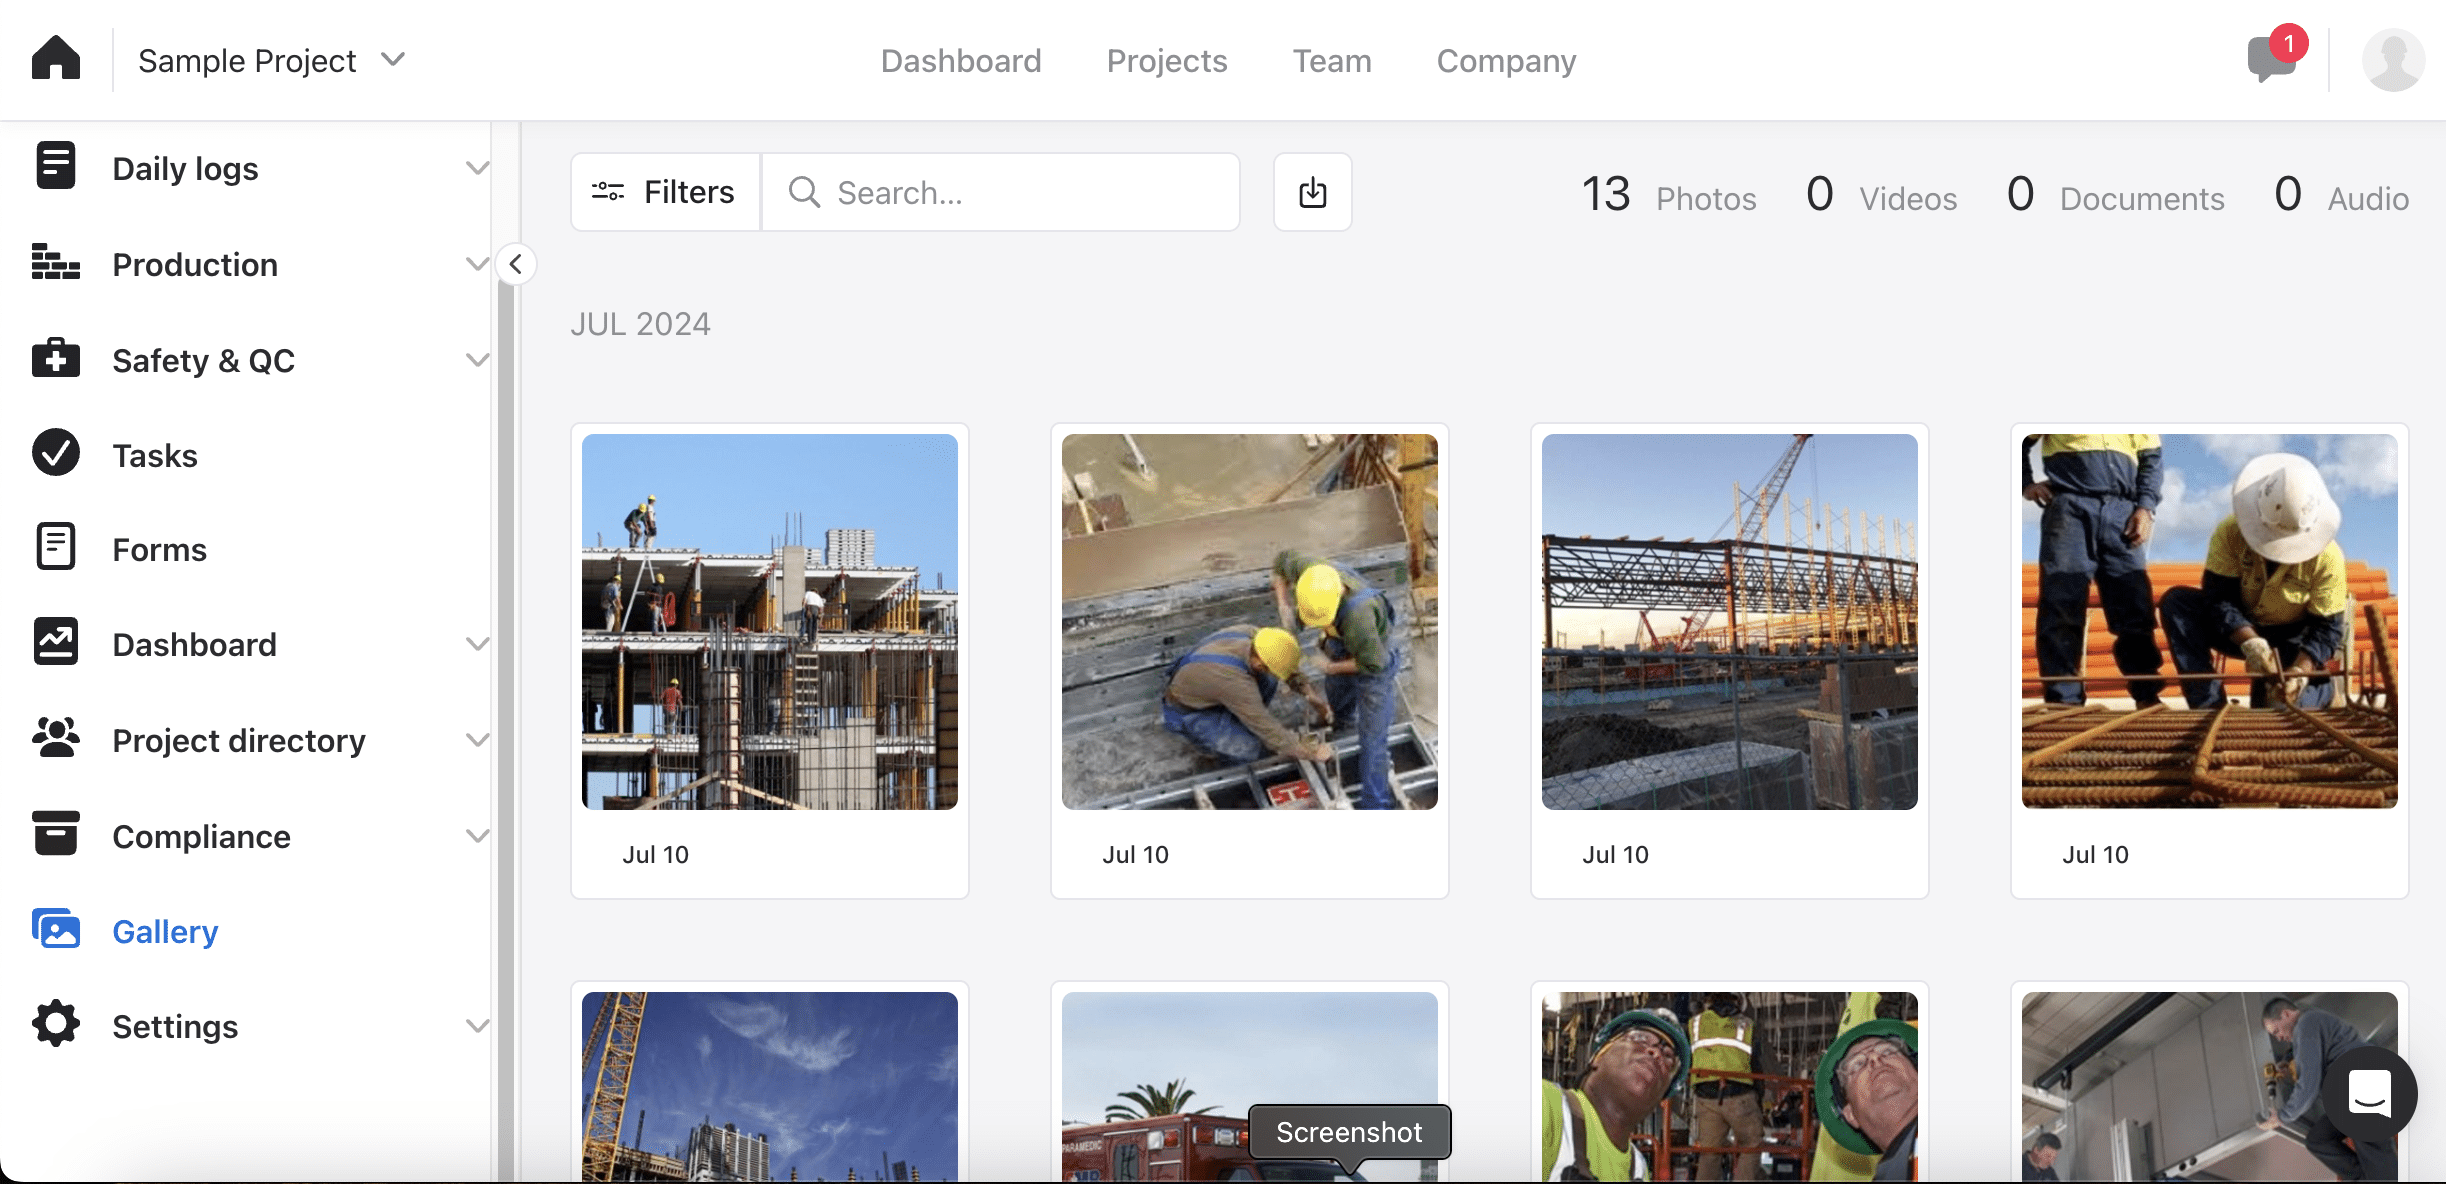Click the Tasks checkmark icon
The image size is (2446, 1184).
56,453
